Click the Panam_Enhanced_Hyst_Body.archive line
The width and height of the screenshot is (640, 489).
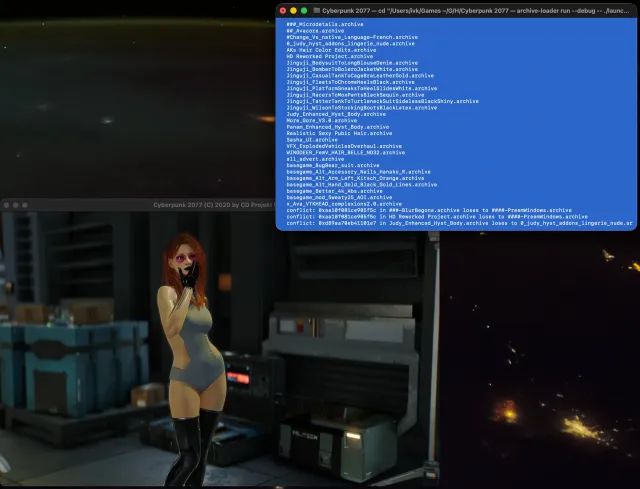click(x=338, y=127)
